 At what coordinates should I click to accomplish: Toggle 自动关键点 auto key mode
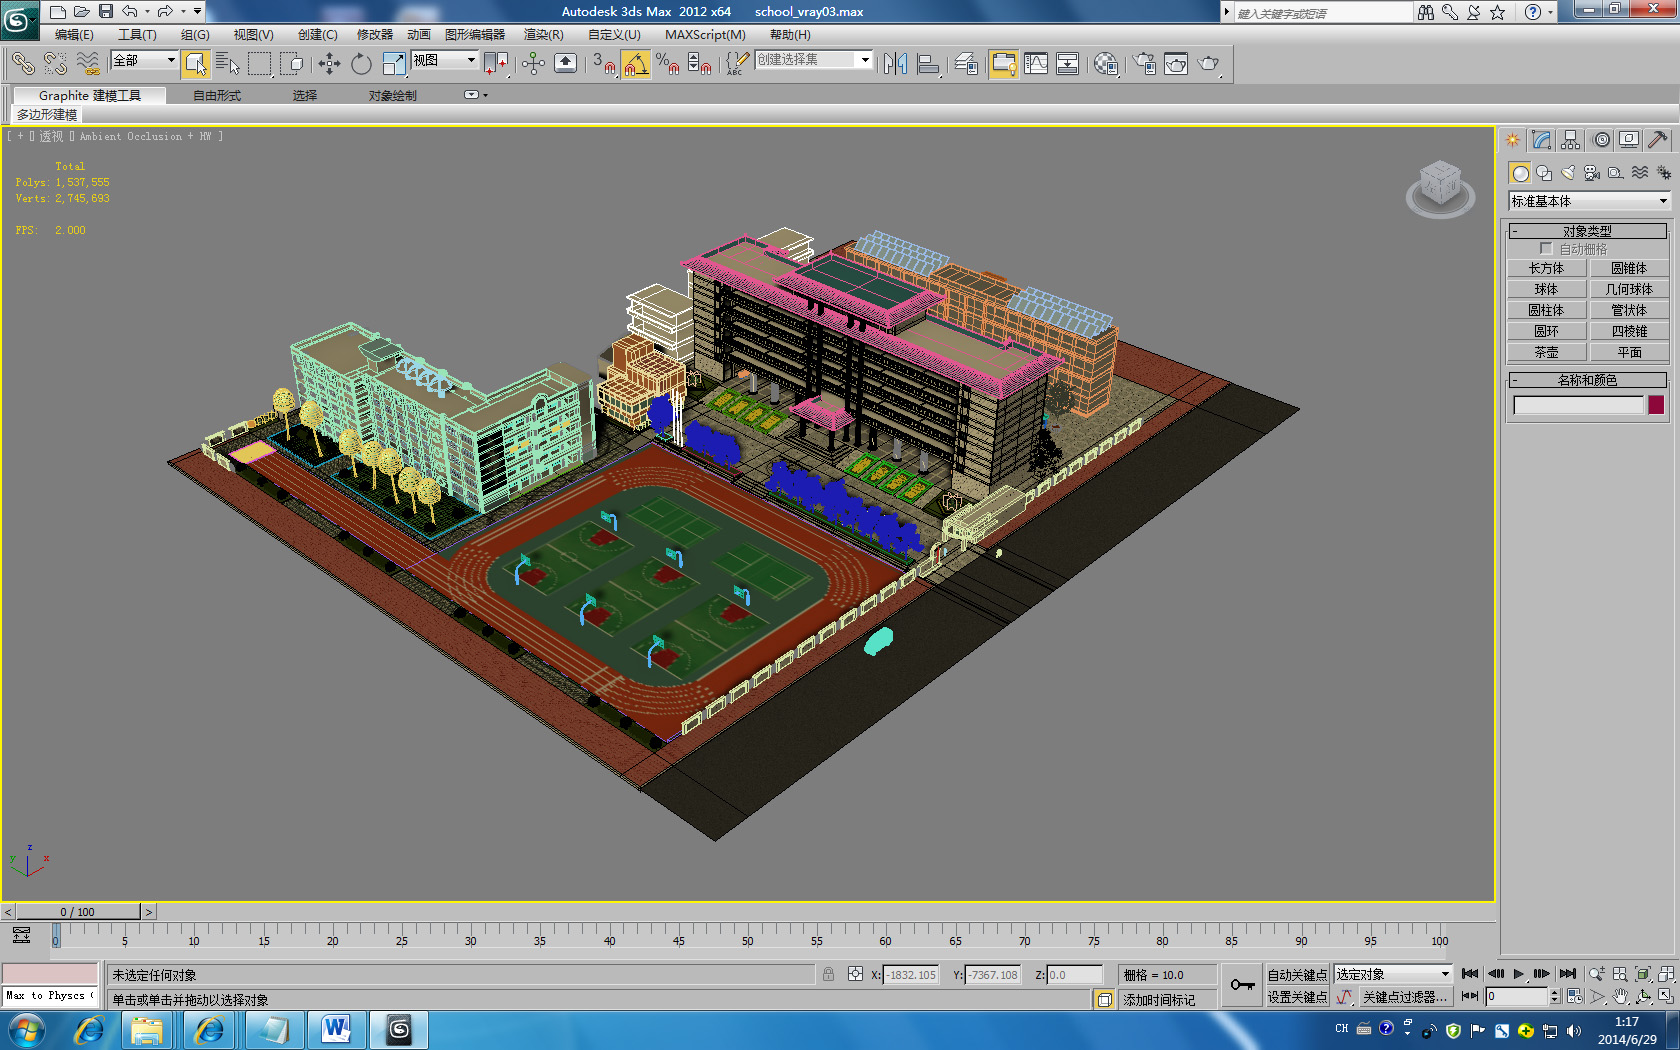click(1296, 975)
